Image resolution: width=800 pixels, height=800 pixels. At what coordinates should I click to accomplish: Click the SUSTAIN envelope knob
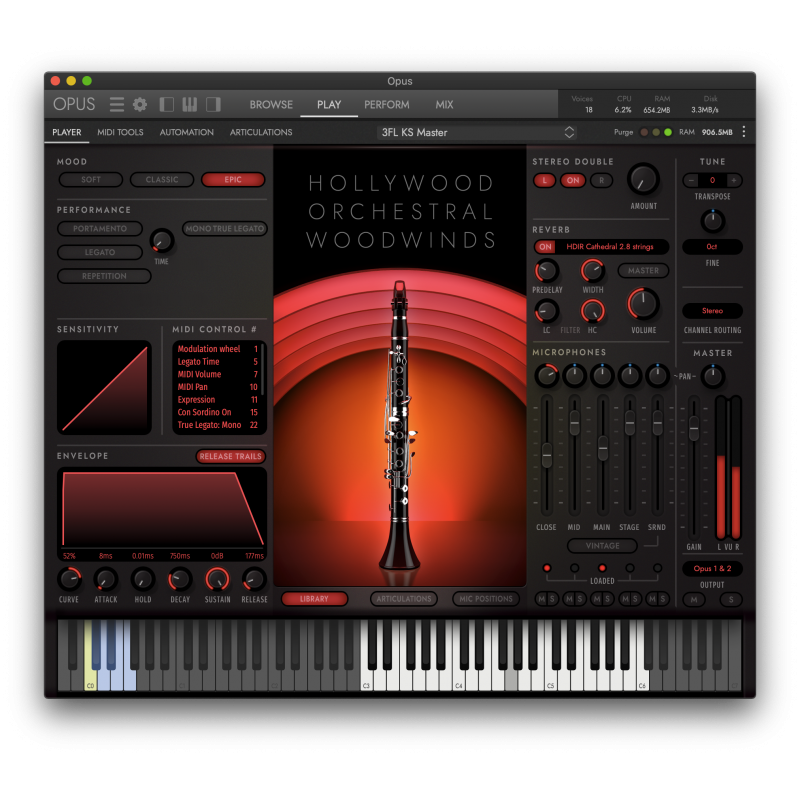click(217, 580)
